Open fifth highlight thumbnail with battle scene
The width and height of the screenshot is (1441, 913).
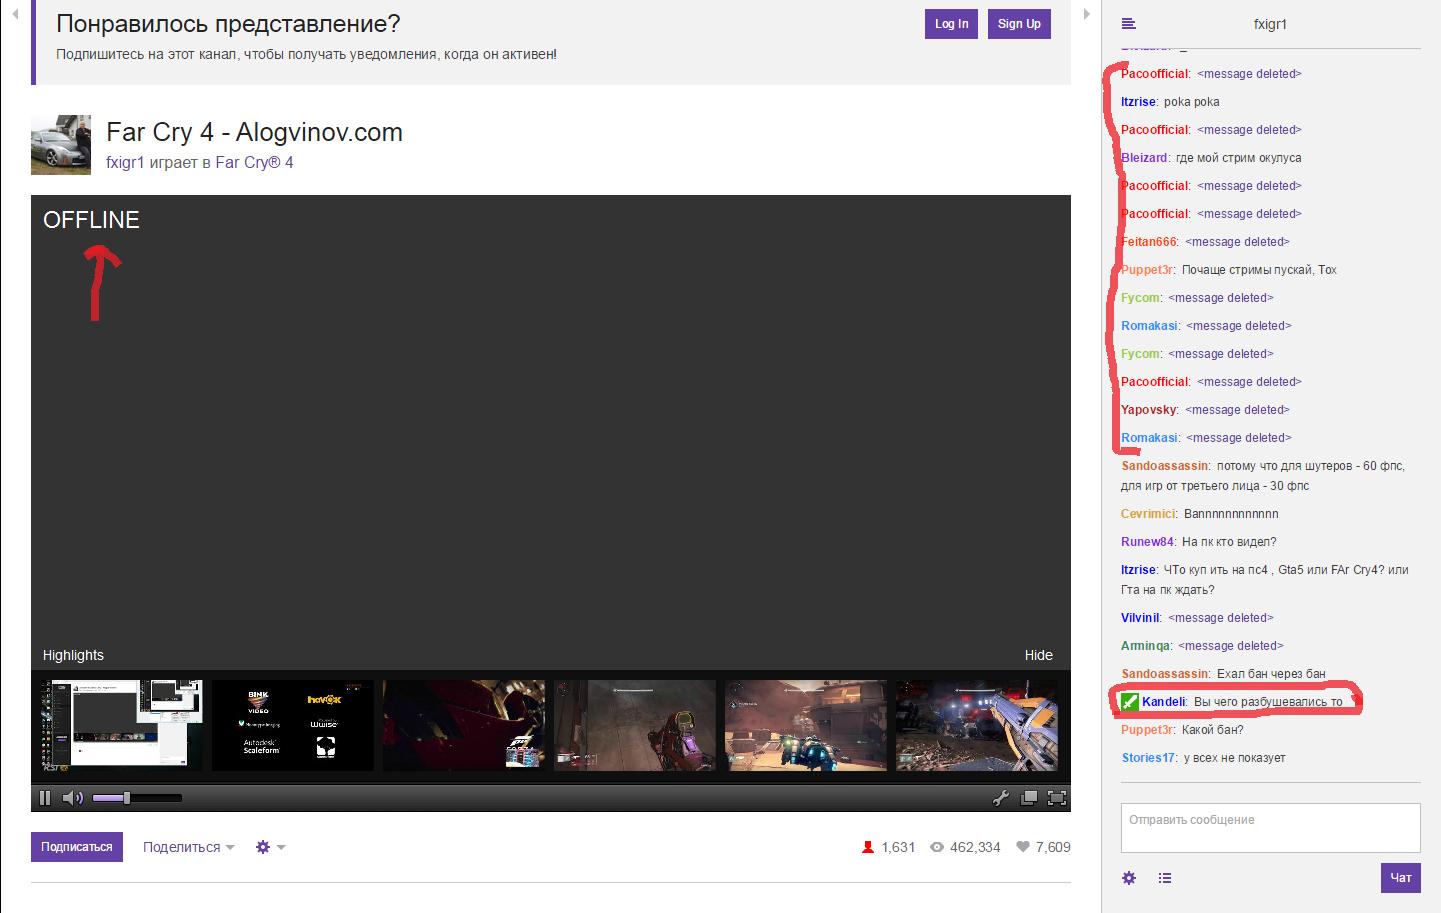(805, 726)
